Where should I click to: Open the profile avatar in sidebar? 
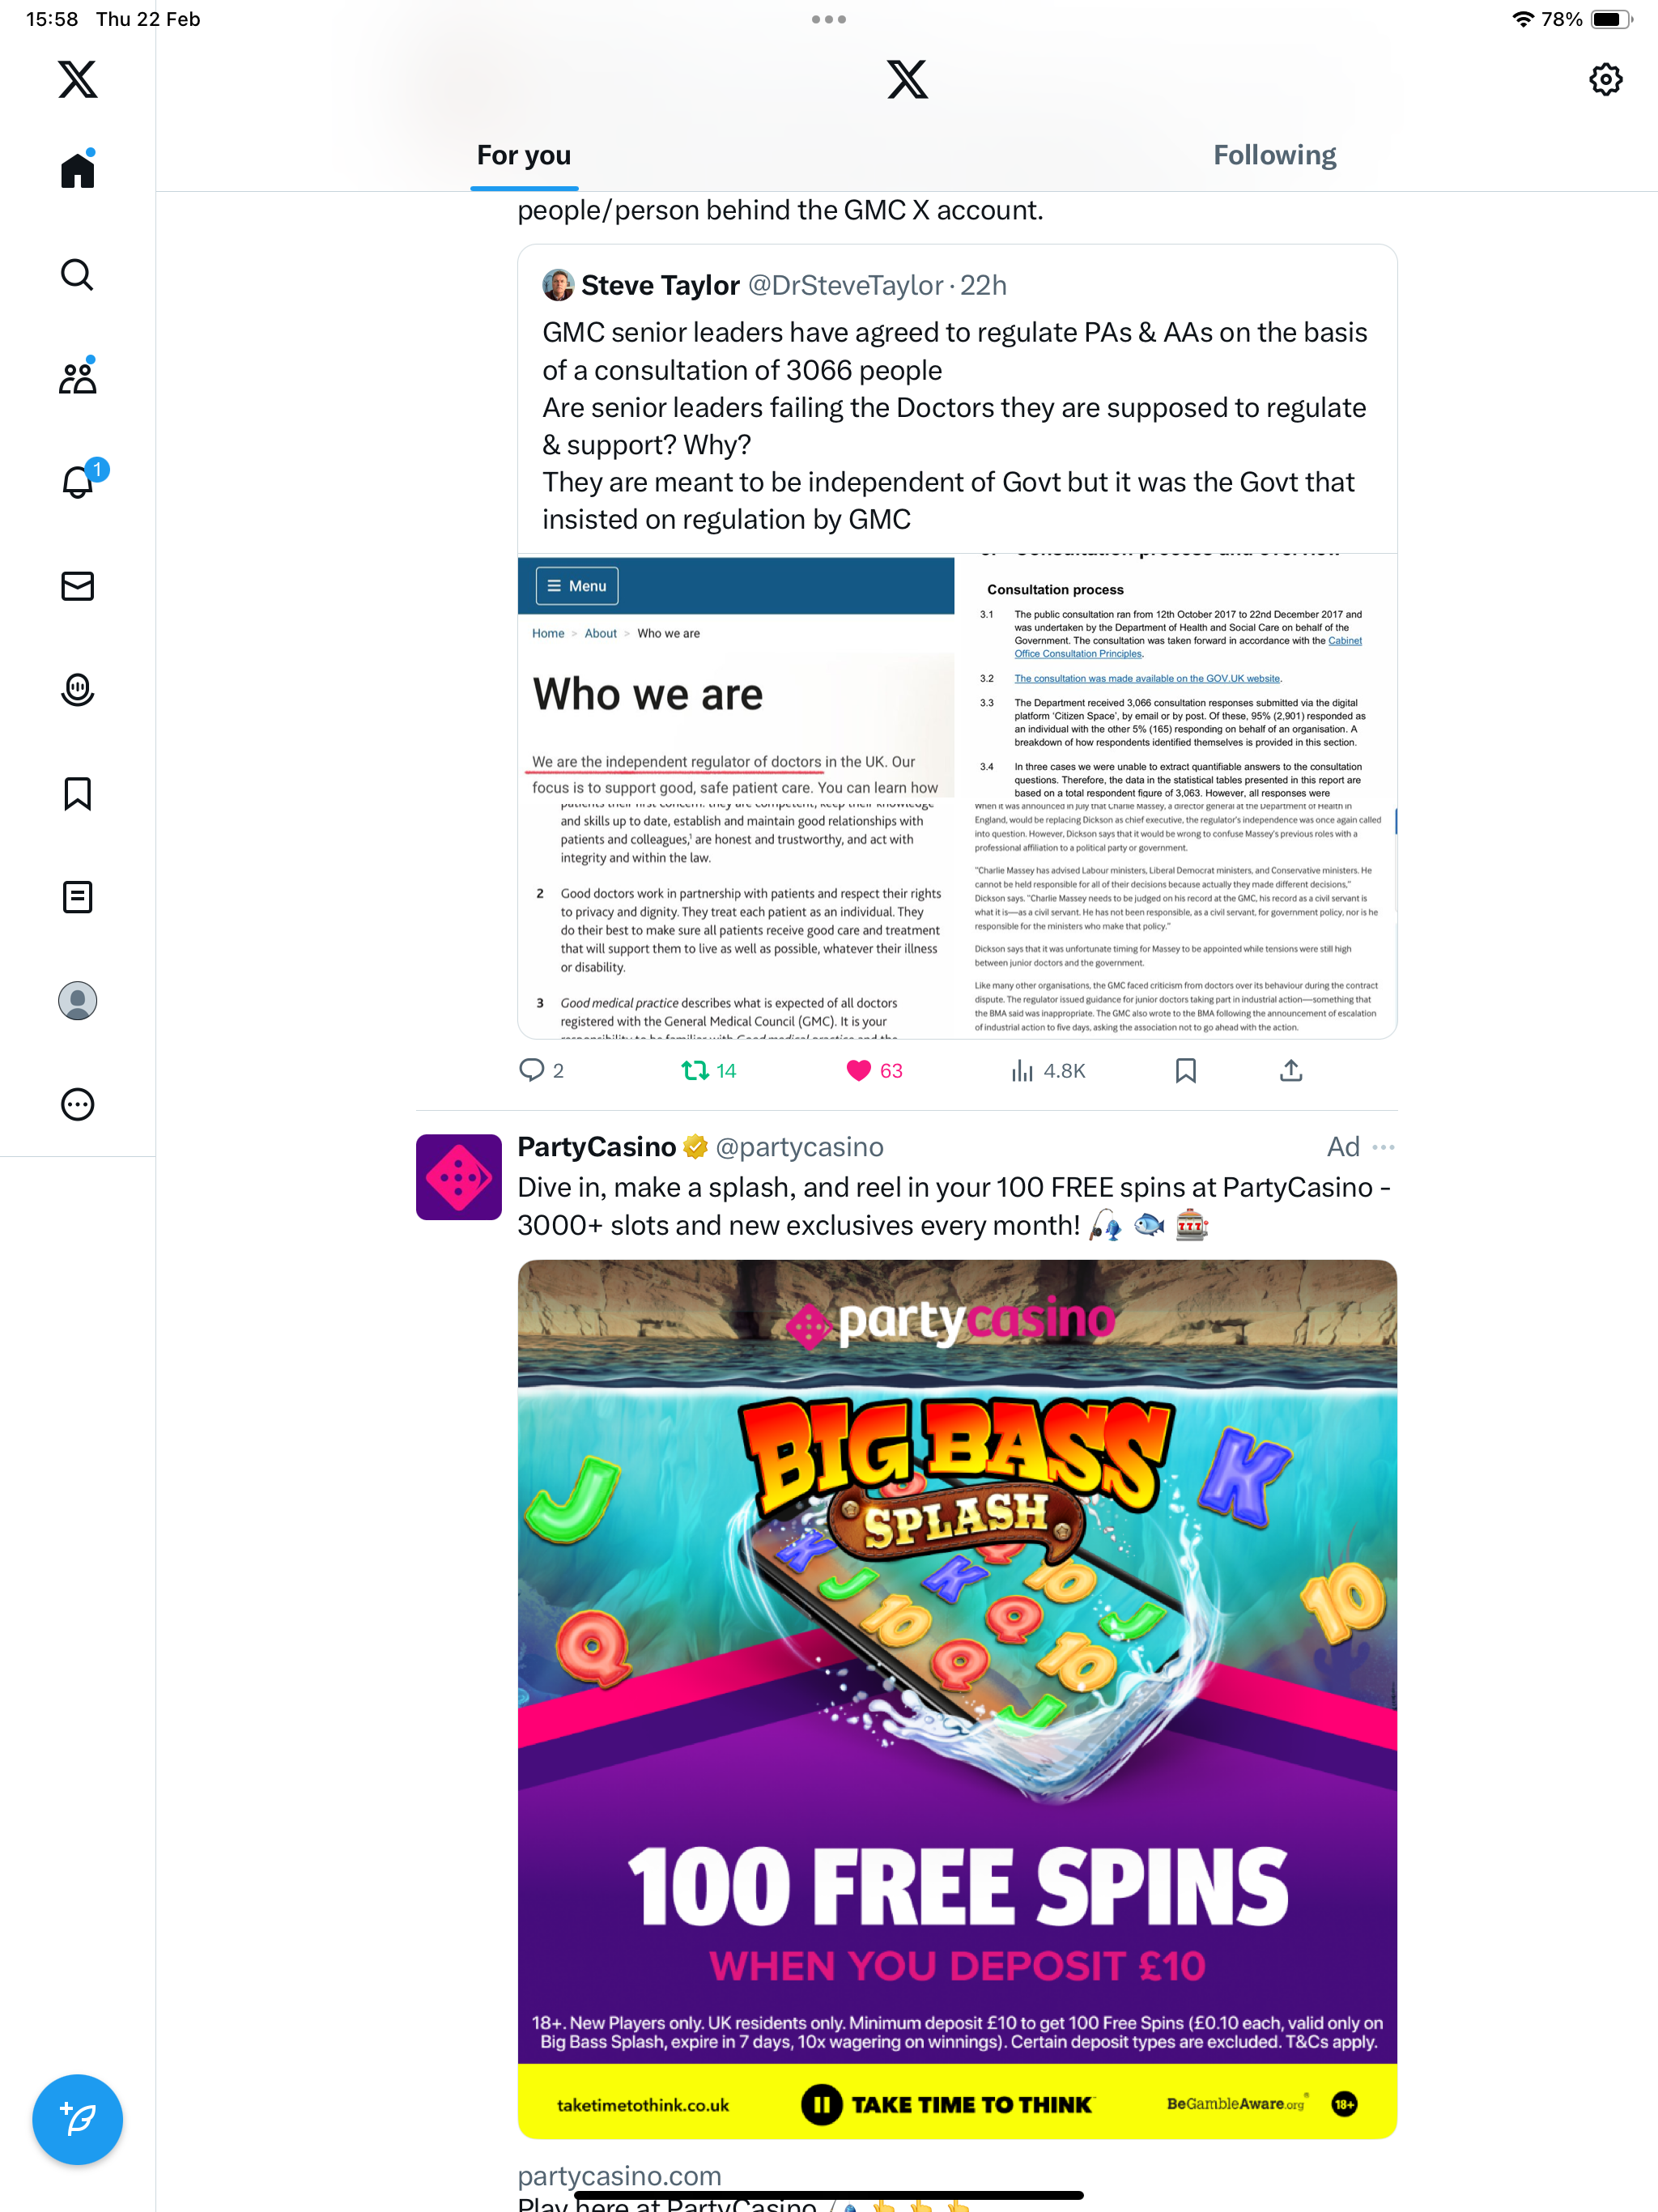click(77, 1000)
